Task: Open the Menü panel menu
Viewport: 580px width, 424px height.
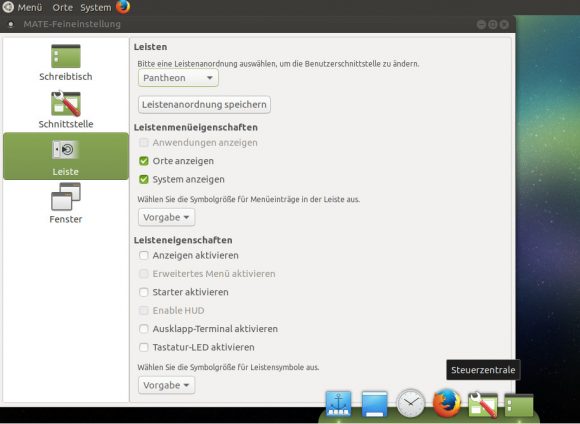Action: pos(30,7)
